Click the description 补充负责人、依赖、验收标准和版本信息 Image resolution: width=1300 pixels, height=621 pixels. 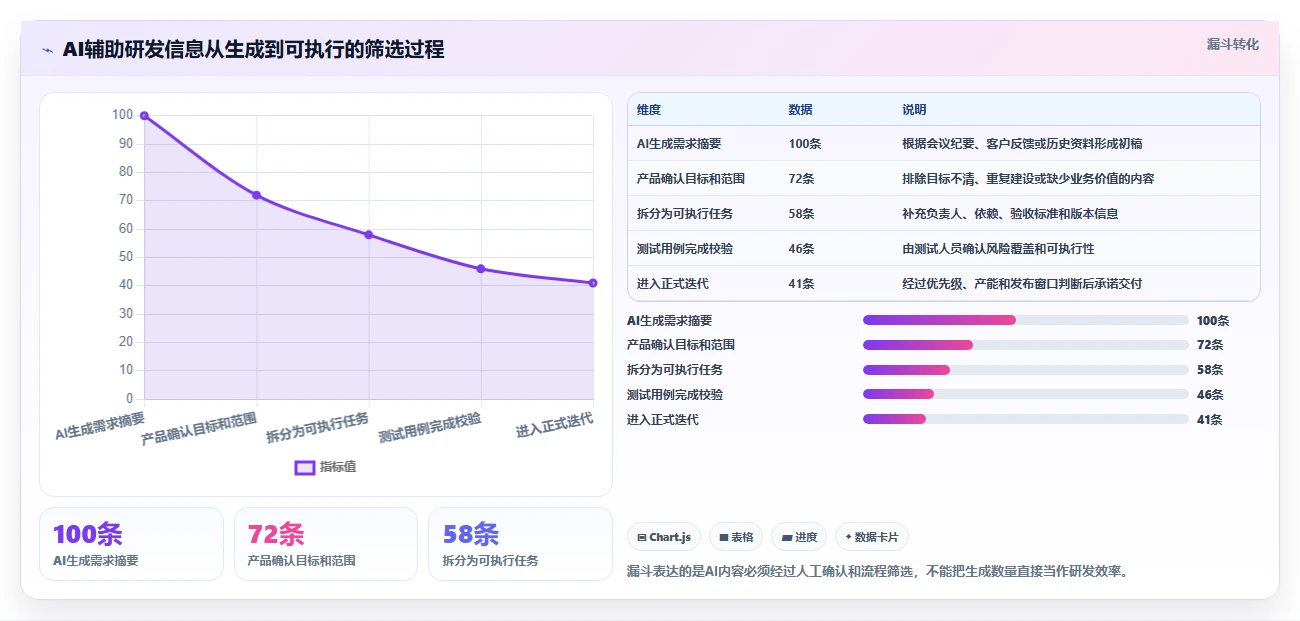pos(1010,214)
